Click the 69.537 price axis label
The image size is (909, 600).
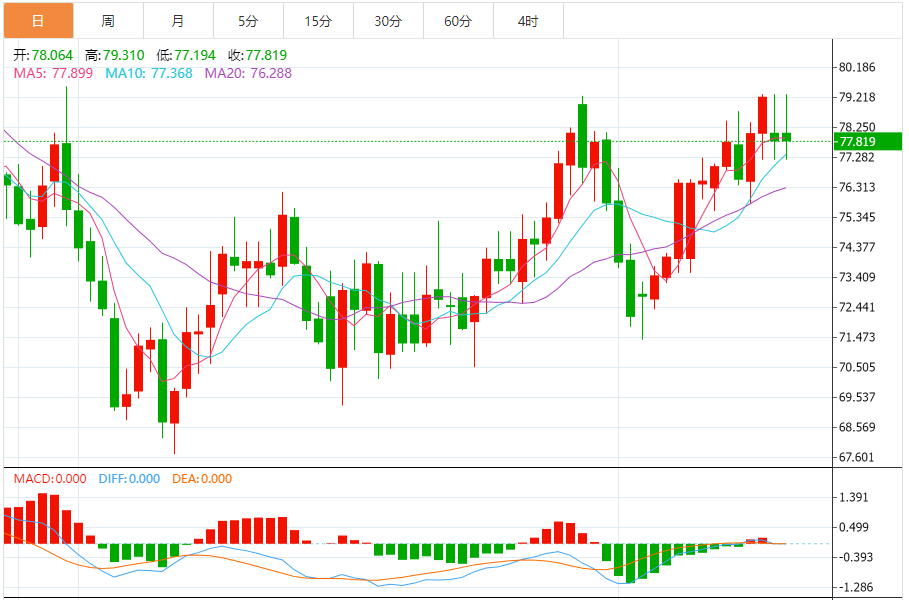coord(857,397)
